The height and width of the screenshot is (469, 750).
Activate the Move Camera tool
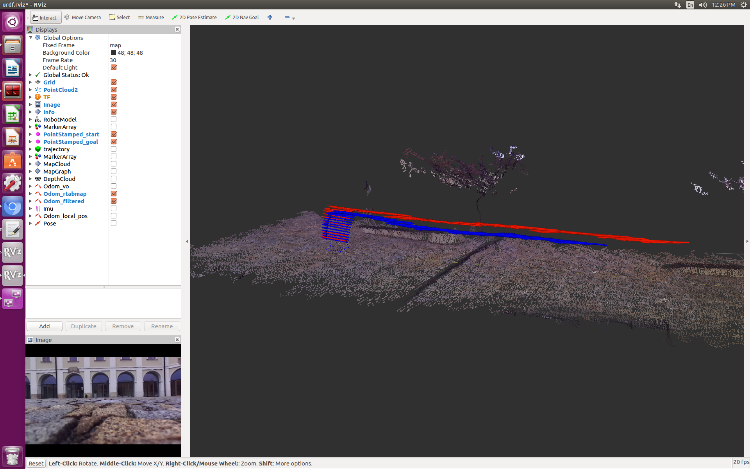(79, 17)
